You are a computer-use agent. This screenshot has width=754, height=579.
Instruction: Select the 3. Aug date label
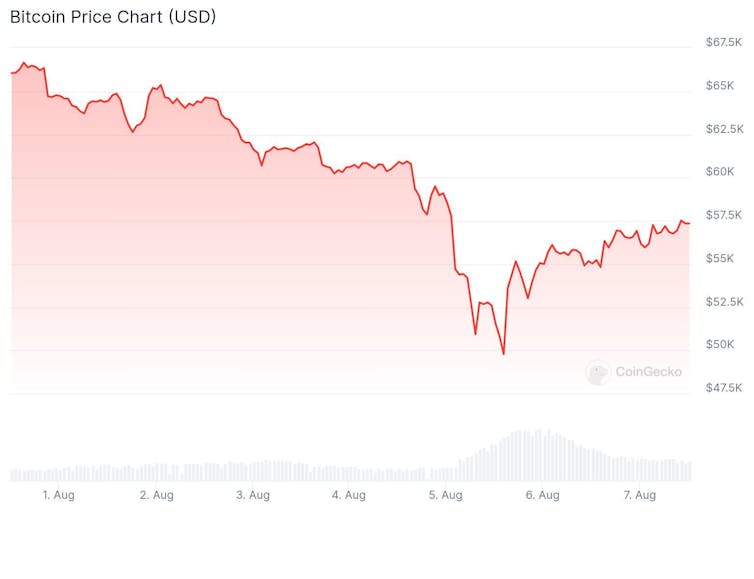tap(253, 495)
